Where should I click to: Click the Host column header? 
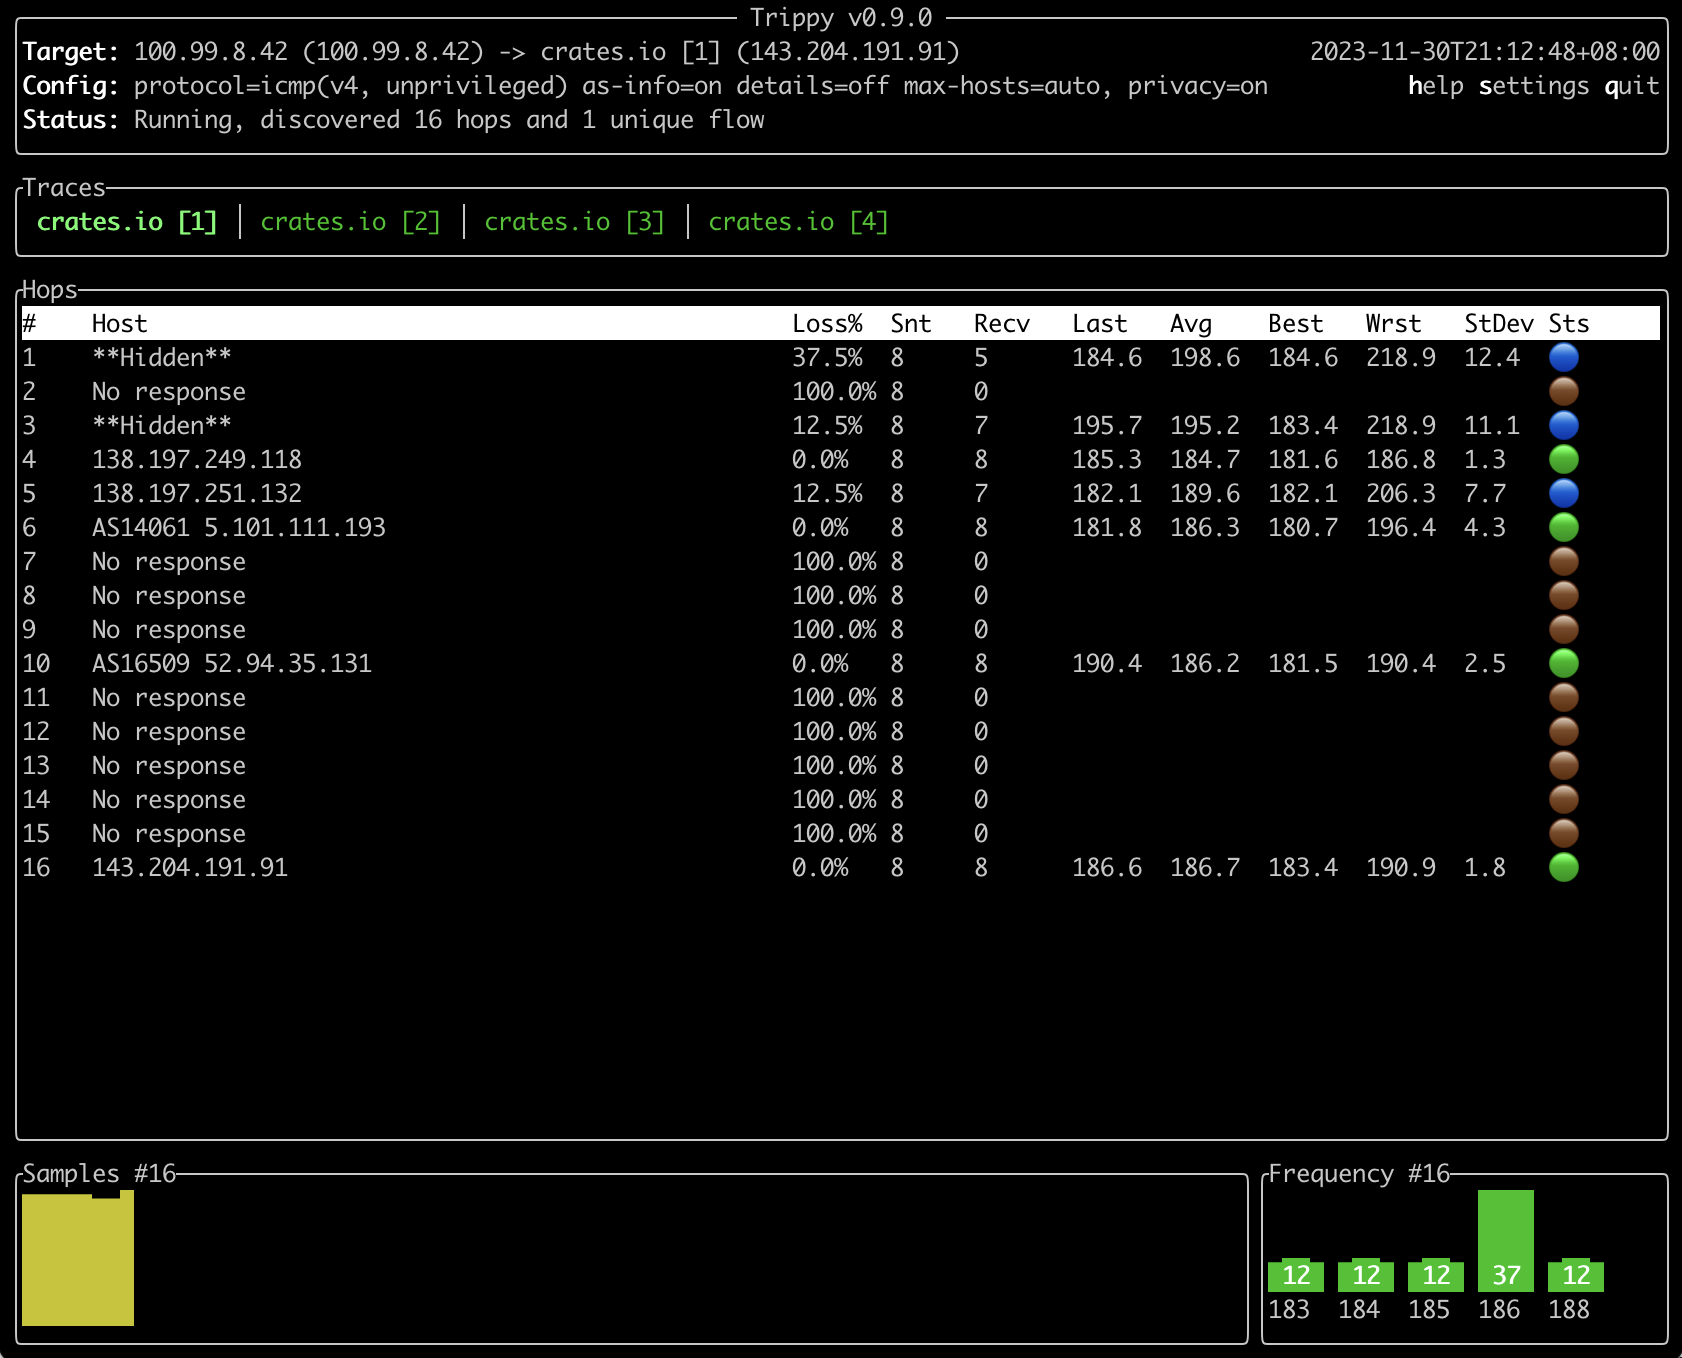tap(119, 324)
